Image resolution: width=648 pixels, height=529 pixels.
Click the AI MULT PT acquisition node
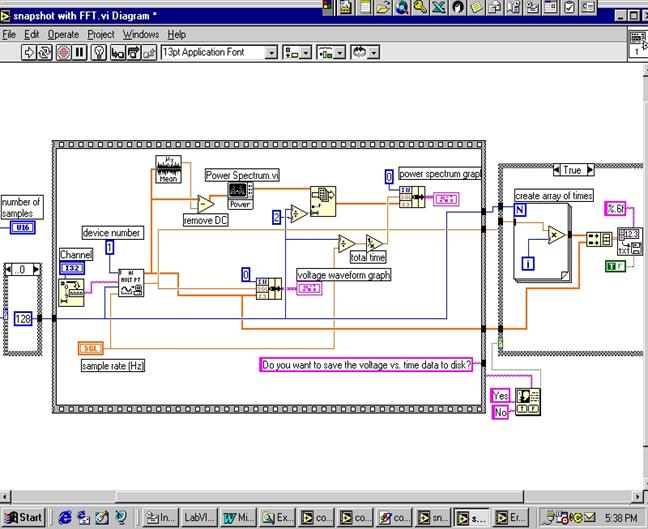point(131,283)
